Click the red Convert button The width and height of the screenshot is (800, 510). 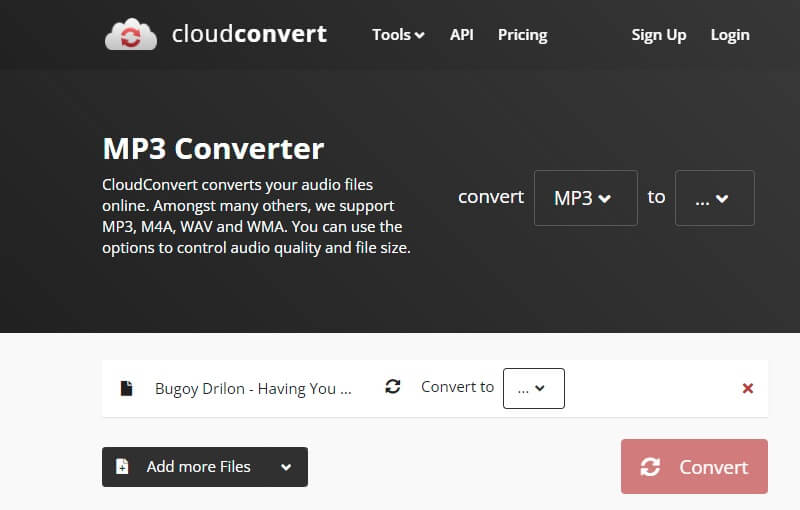[x=694, y=466]
